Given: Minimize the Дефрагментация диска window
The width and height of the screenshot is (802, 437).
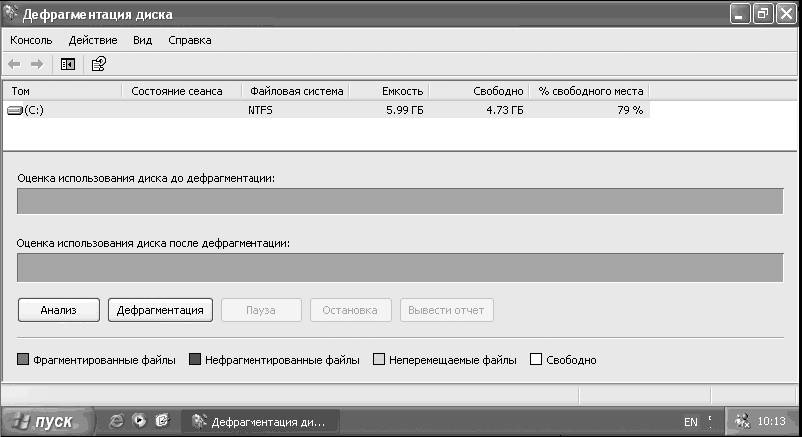Looking at the screenshot, I should [740, 13].
